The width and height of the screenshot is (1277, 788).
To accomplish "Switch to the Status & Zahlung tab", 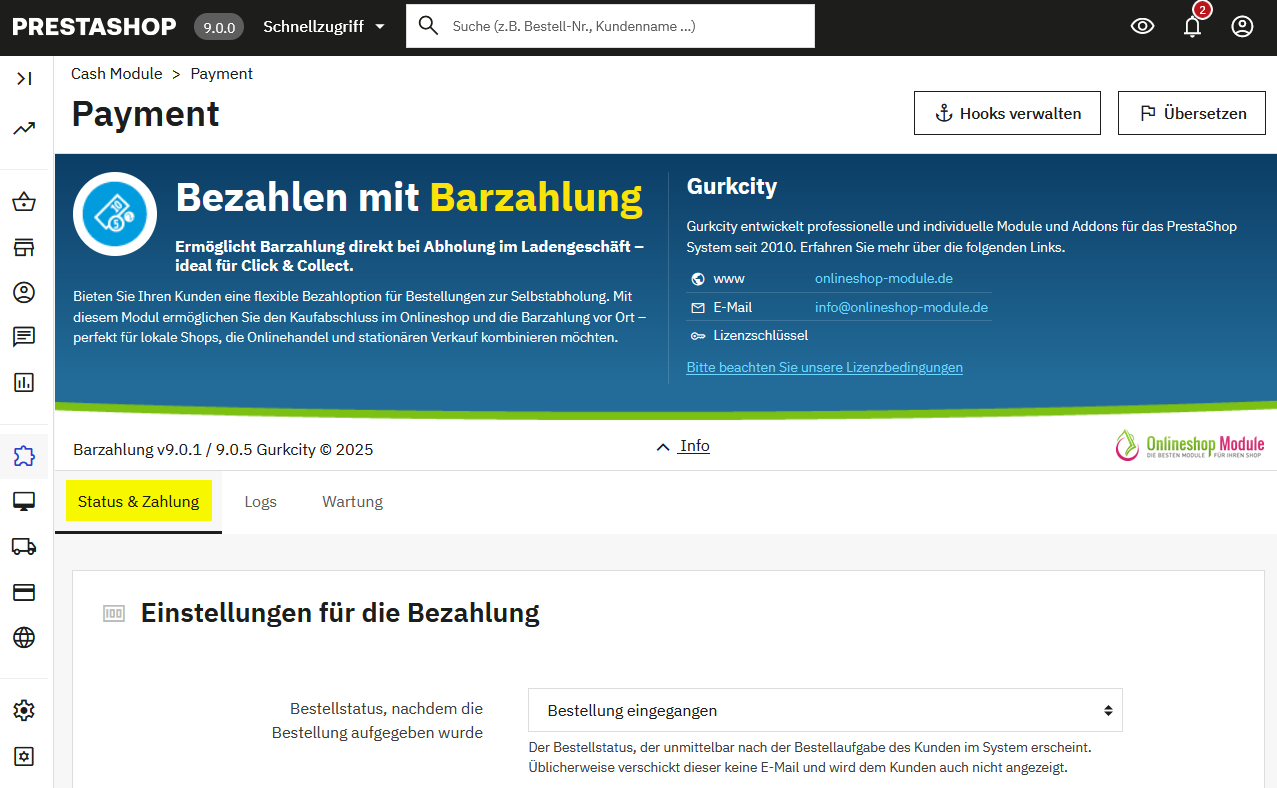I will tap(139, 501).
